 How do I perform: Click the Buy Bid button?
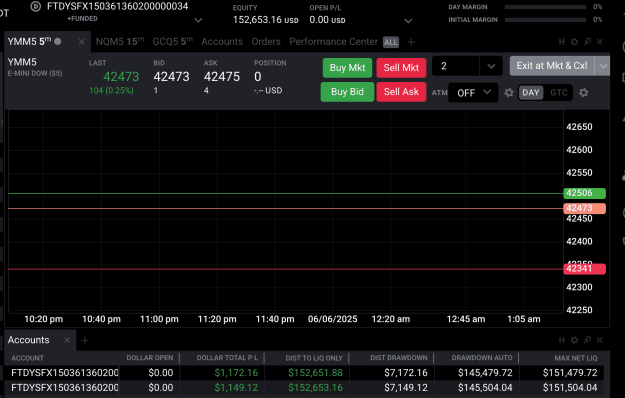click(347, 92)
